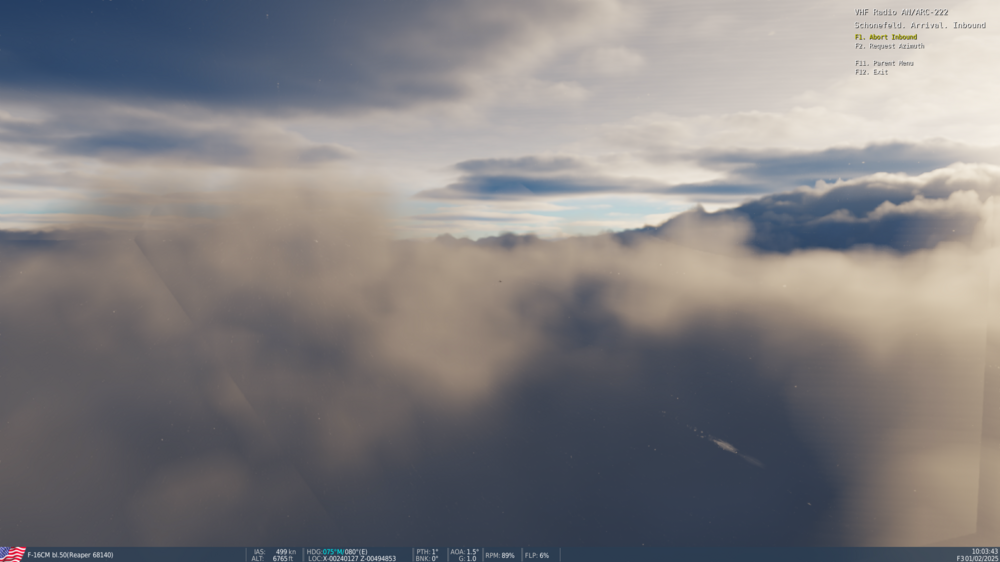Go back via F11 Parent Menu
The width and height of the screenshot is (1000, 562).
(885, 64)
